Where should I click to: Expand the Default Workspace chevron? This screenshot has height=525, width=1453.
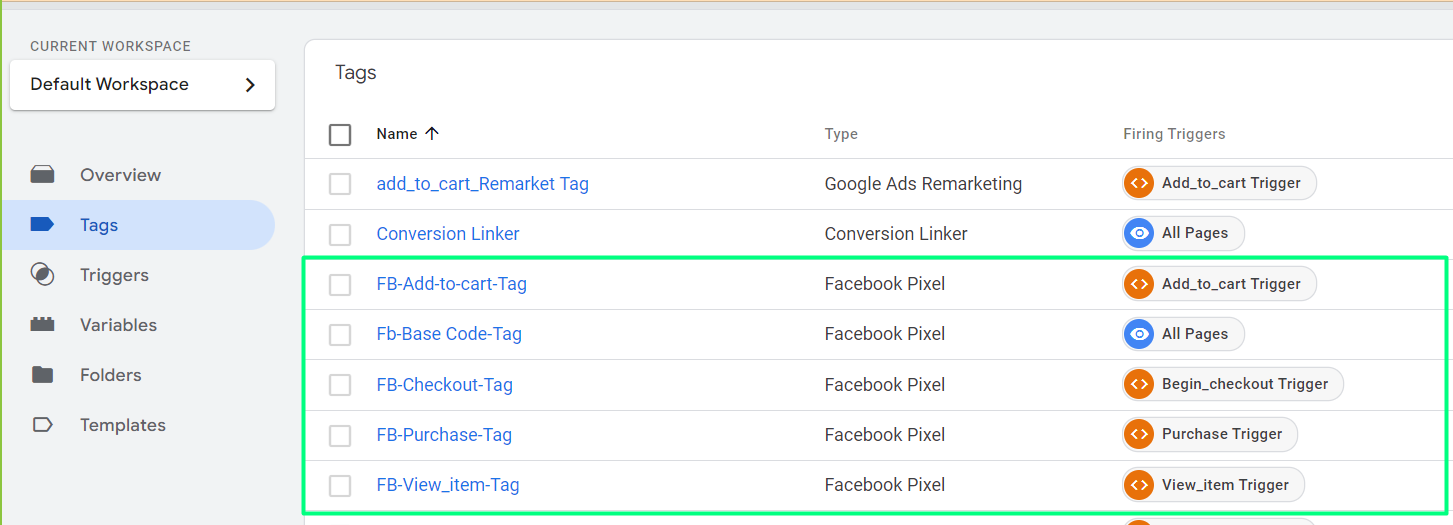click(250, 85)
